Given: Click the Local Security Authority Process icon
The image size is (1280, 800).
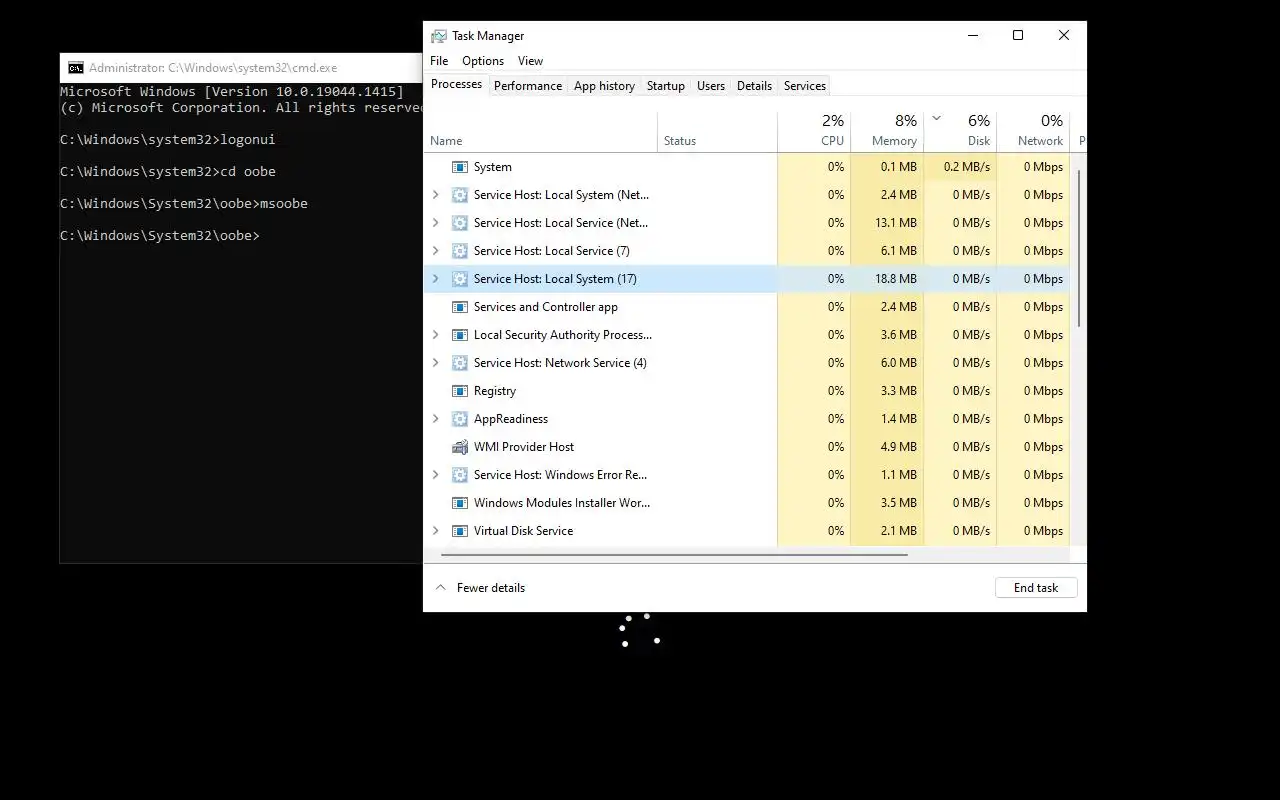Looking at the screenshot, I should coord(460,335).
